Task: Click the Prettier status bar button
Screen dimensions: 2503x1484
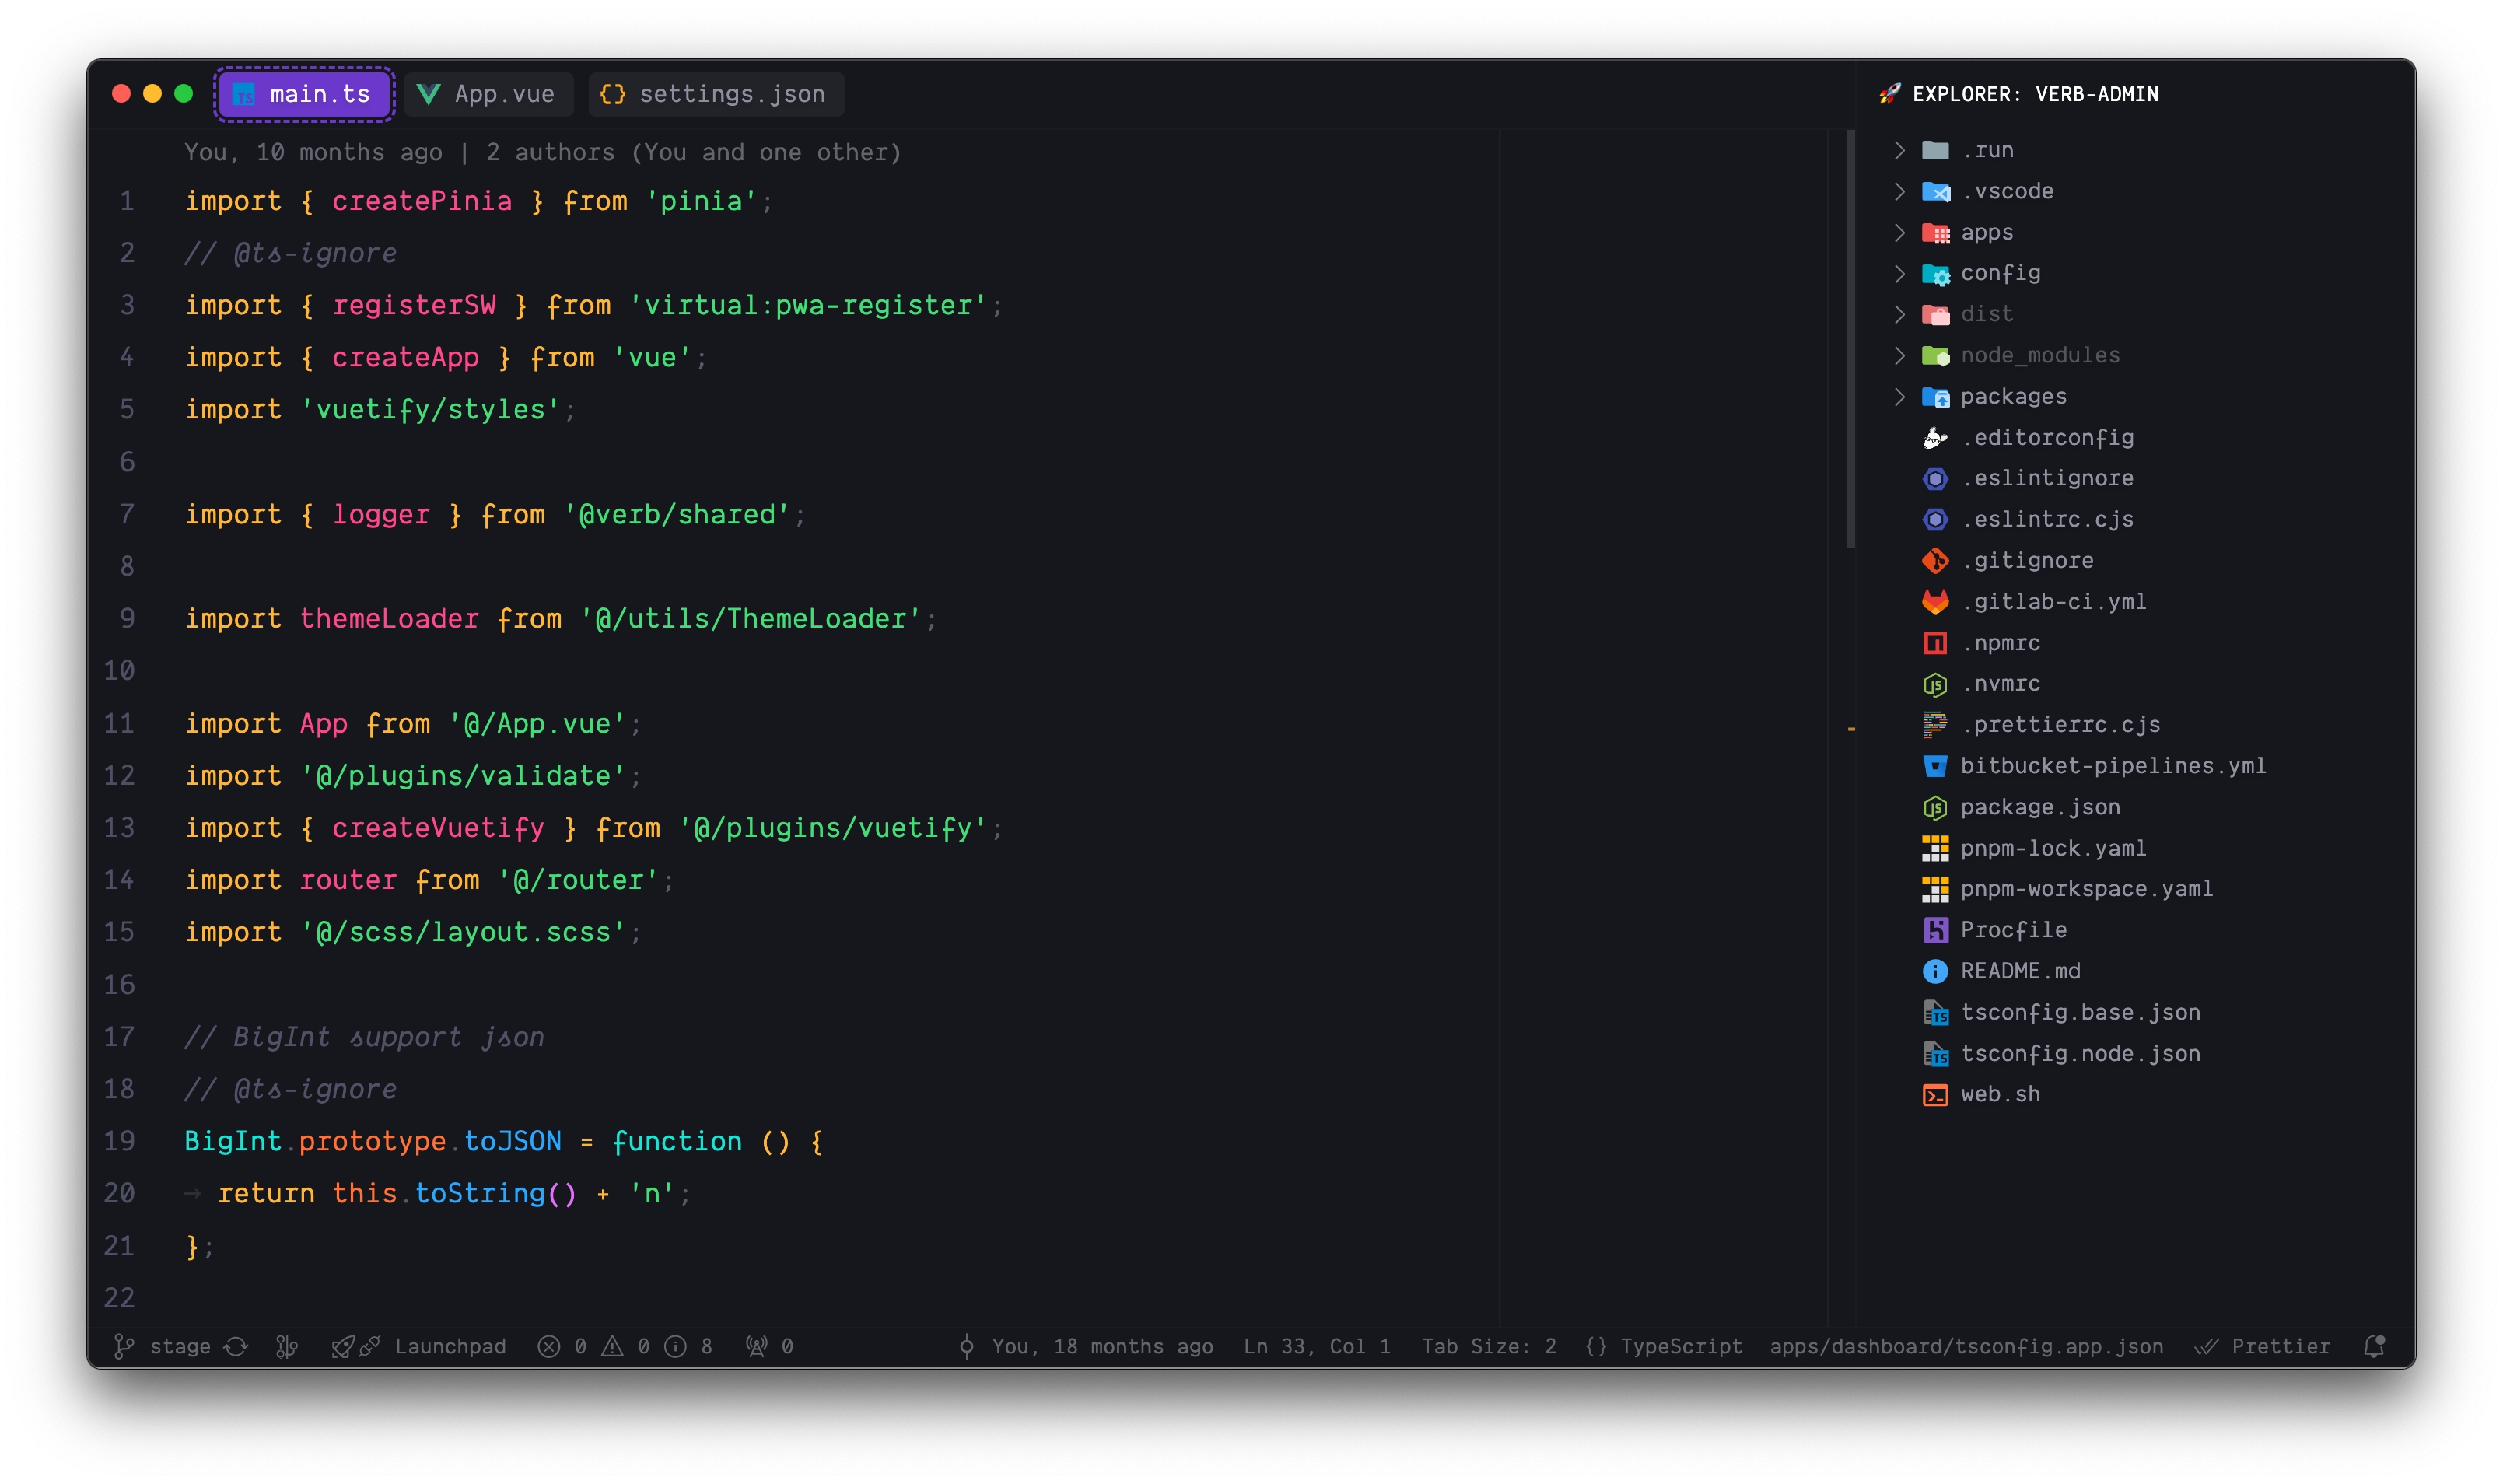Action: click(2263, 1346)
